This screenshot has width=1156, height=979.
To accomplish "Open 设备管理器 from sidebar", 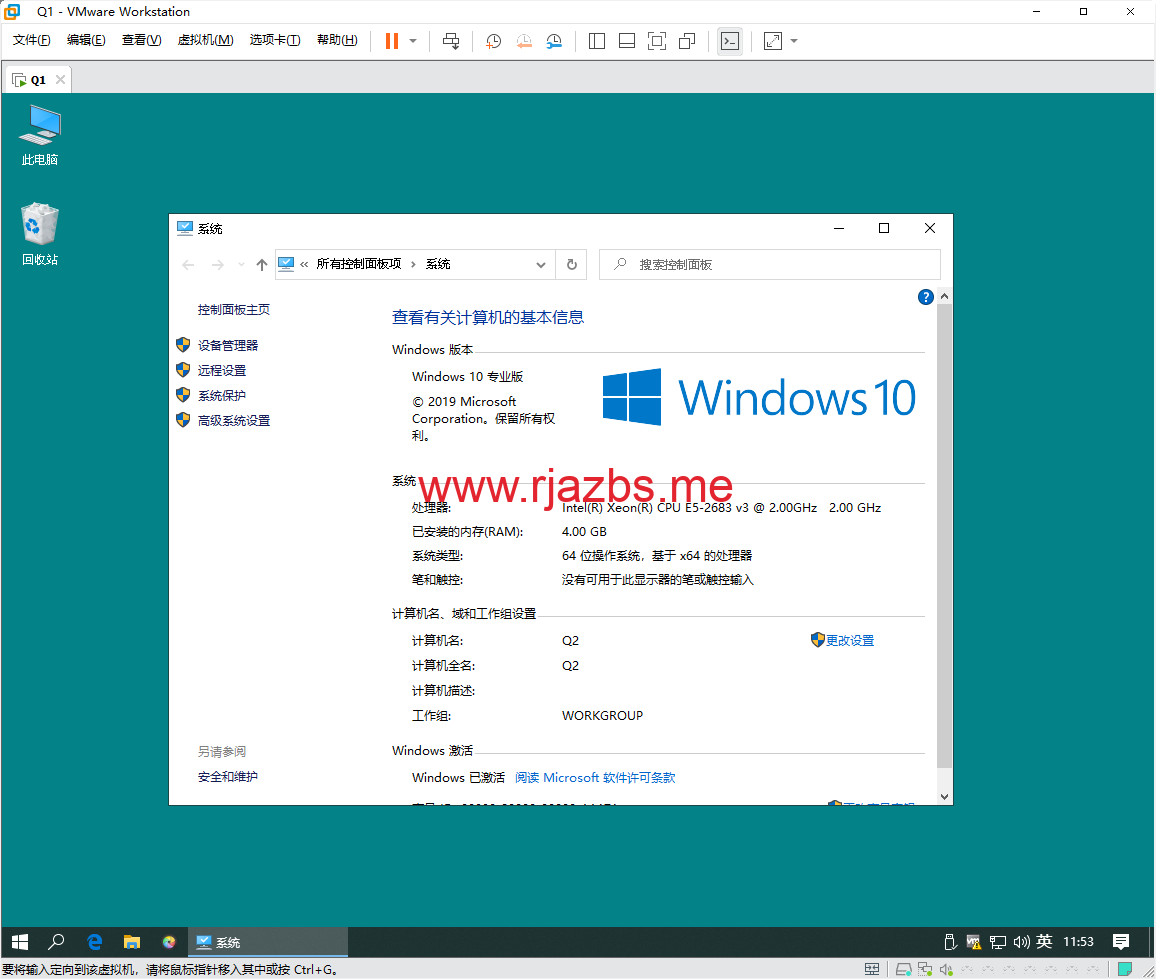I will click(x=228, y=345).
